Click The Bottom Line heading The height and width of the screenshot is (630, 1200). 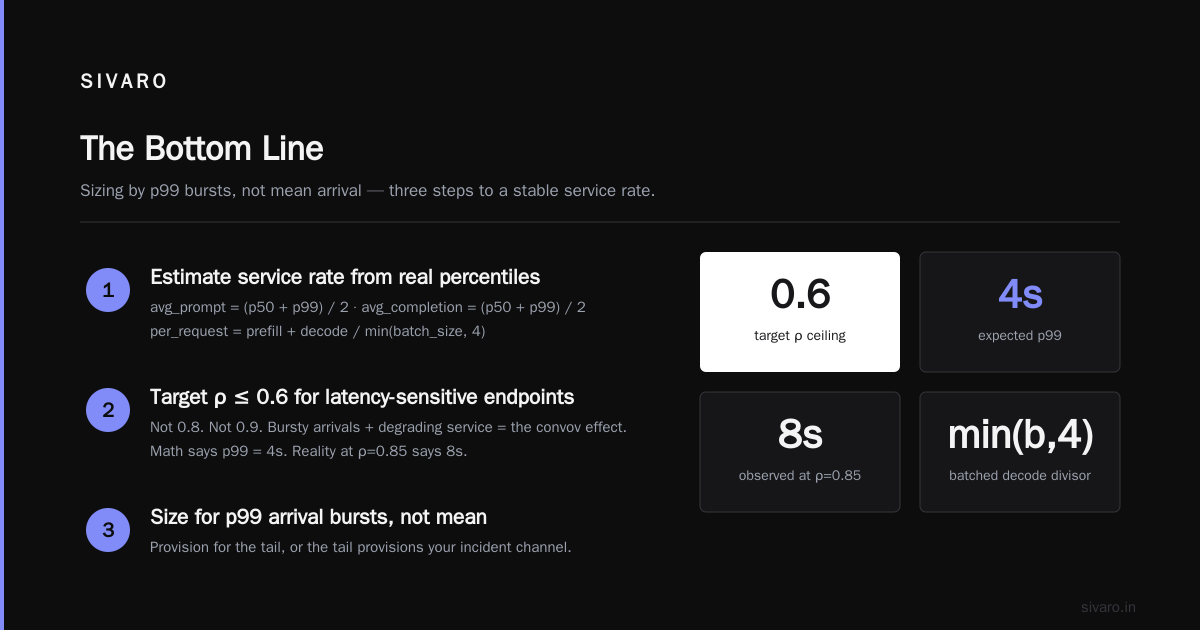(x=202, y=148)
